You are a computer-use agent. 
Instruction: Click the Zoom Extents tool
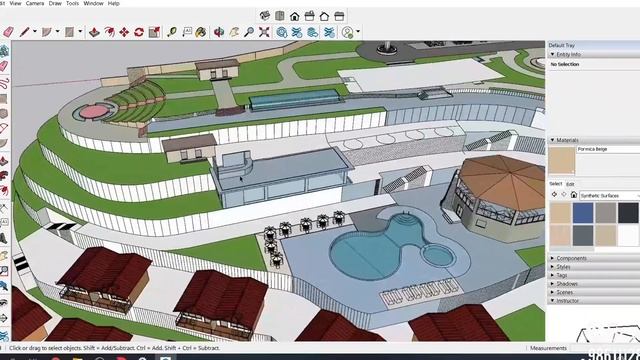(x=264, y=32)
